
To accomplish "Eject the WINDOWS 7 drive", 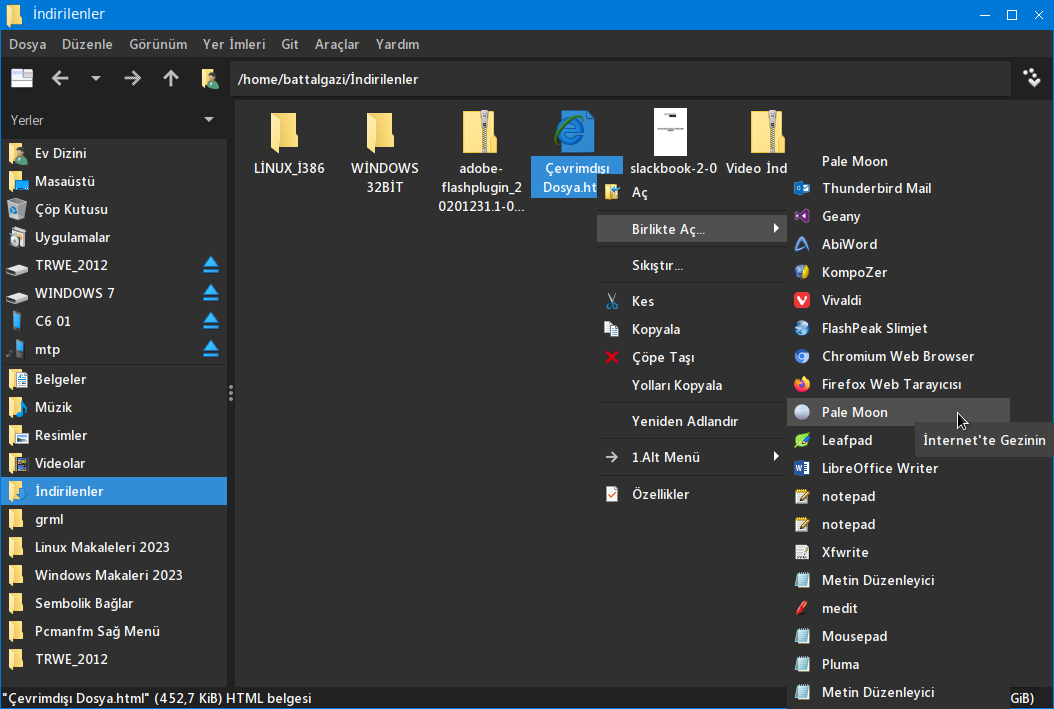I will 211,293.
